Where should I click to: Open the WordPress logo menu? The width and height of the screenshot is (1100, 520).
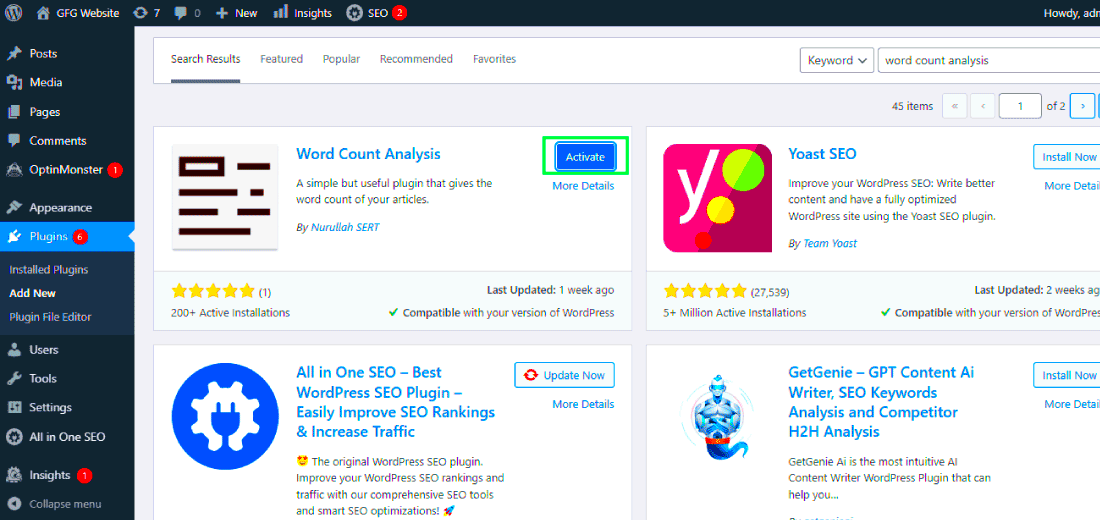tap(13, 13)
